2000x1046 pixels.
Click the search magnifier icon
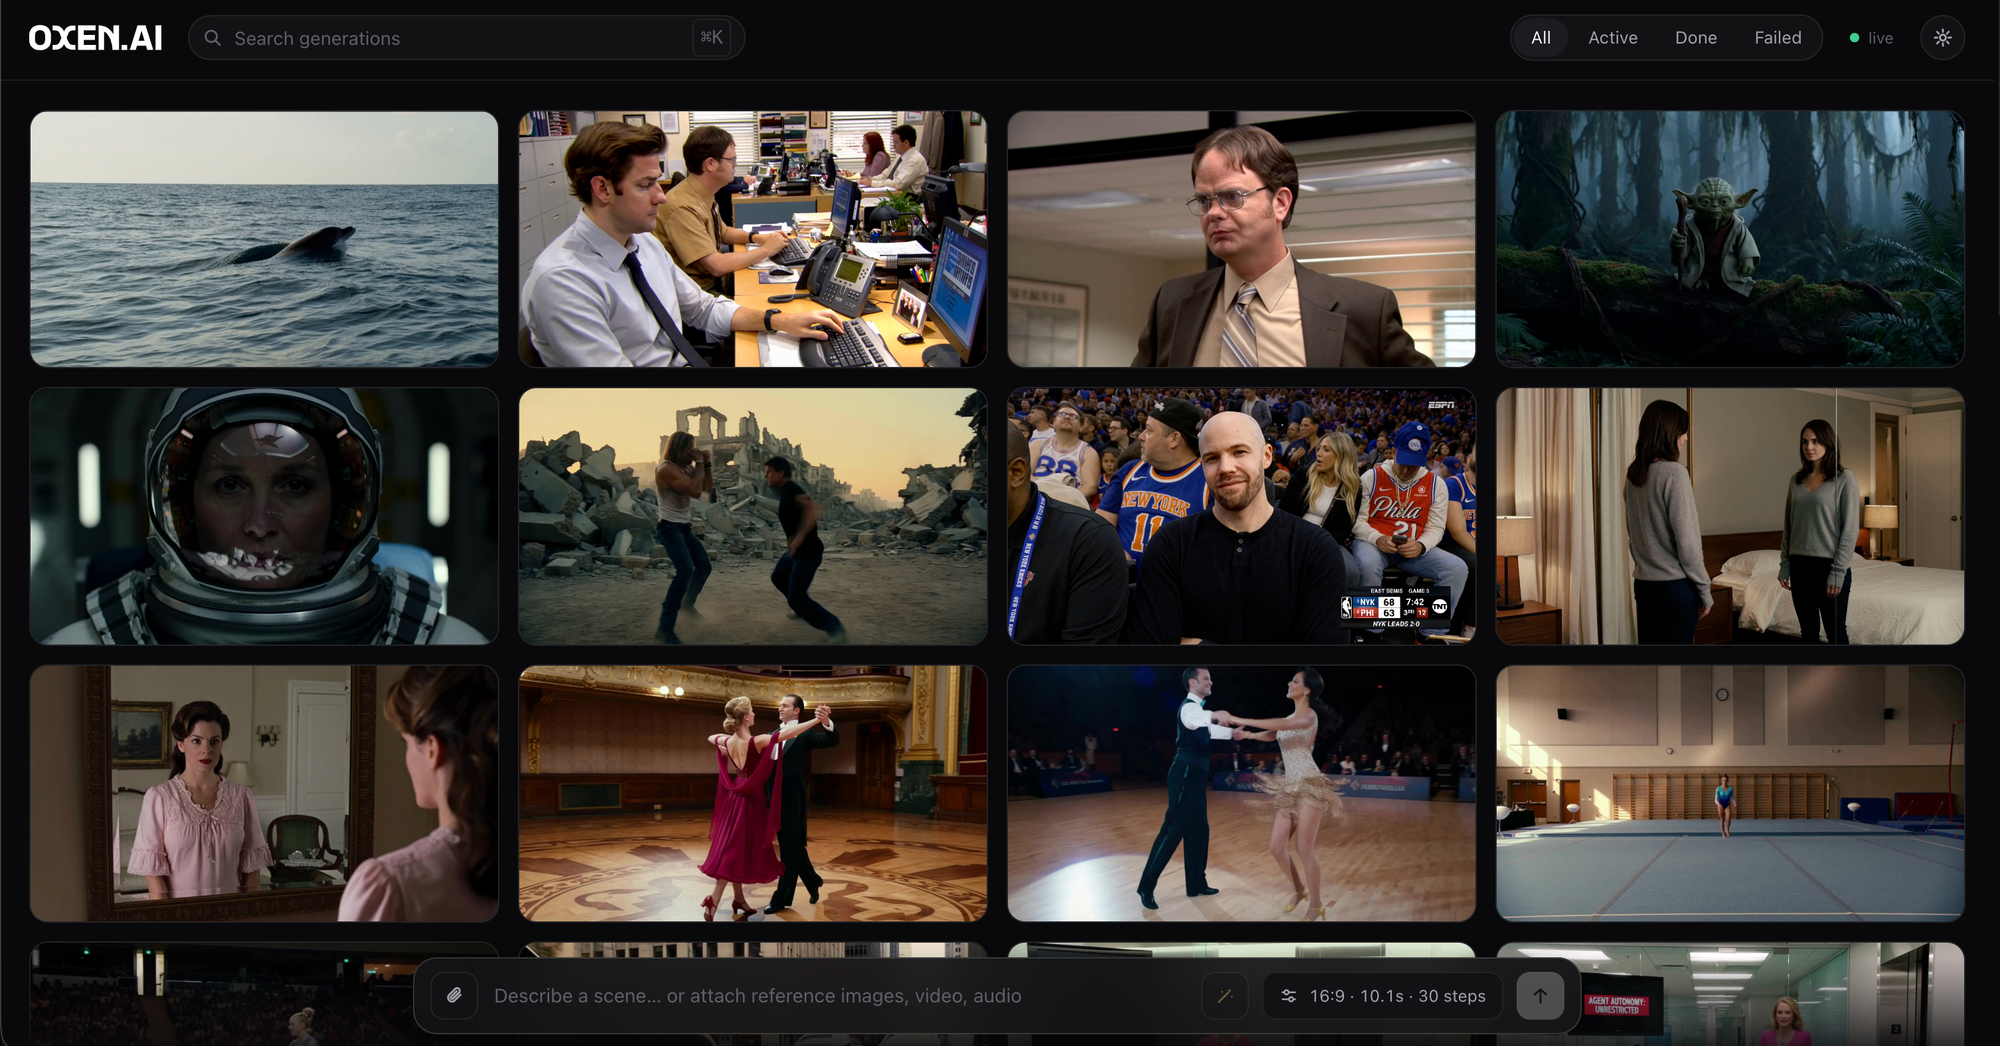tap(212, 38)
